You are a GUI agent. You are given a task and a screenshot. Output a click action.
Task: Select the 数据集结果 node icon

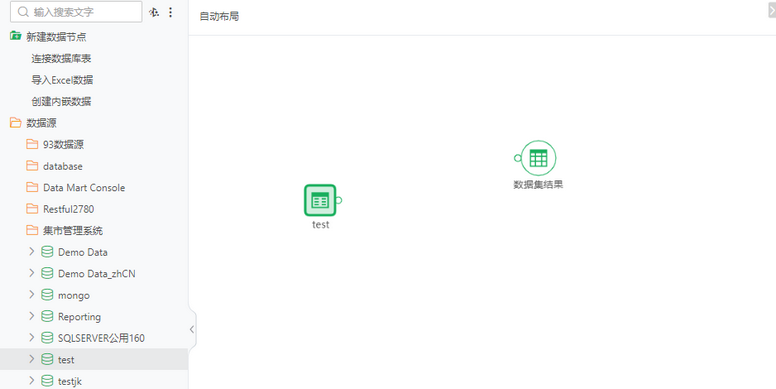click(538, 158)
